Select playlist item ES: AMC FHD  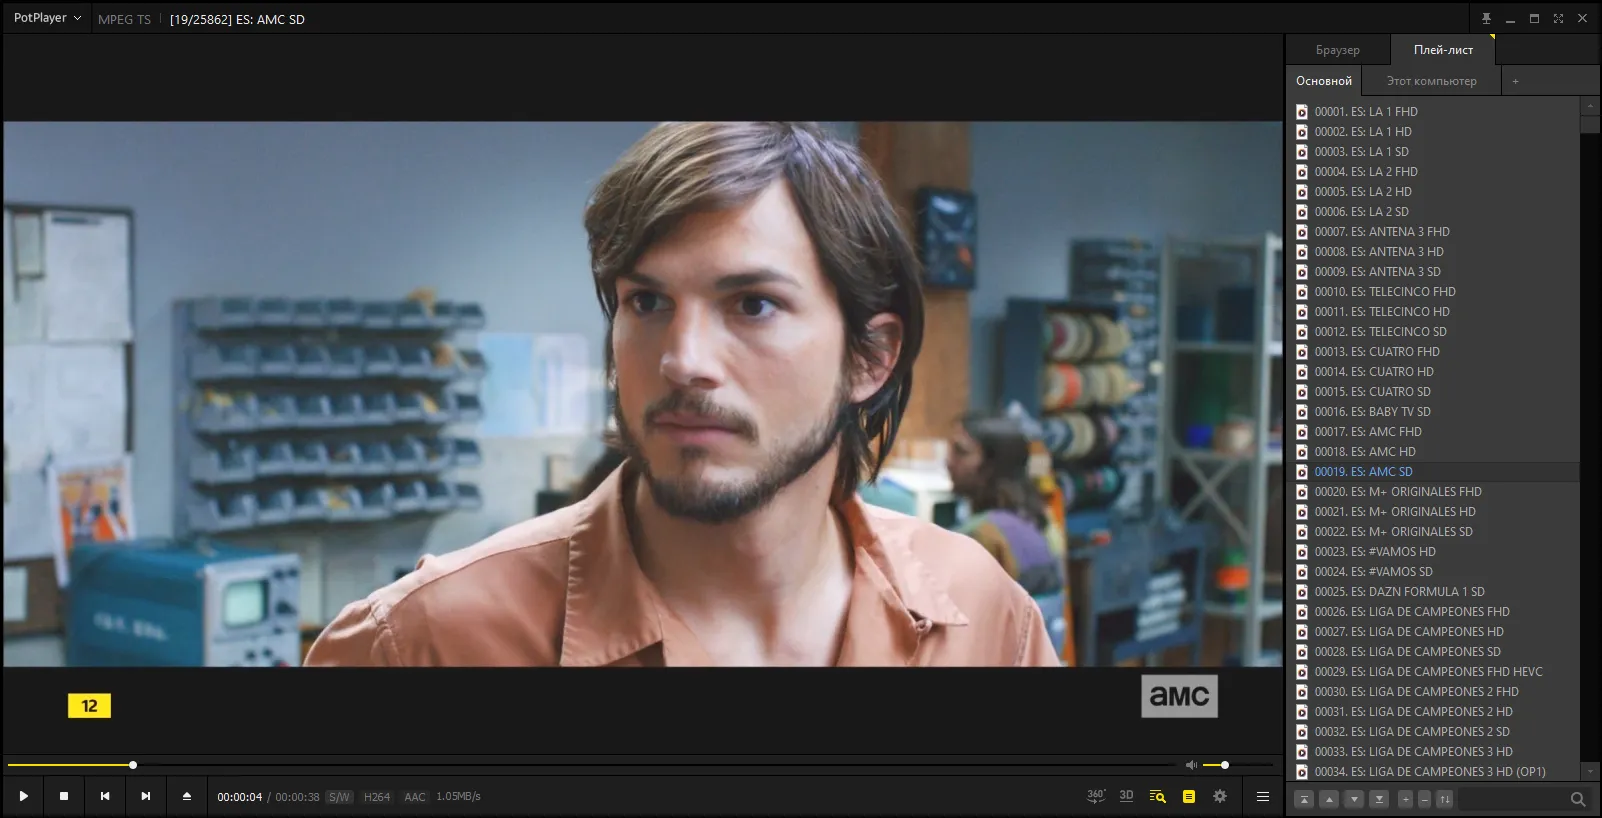[1434, 432]
